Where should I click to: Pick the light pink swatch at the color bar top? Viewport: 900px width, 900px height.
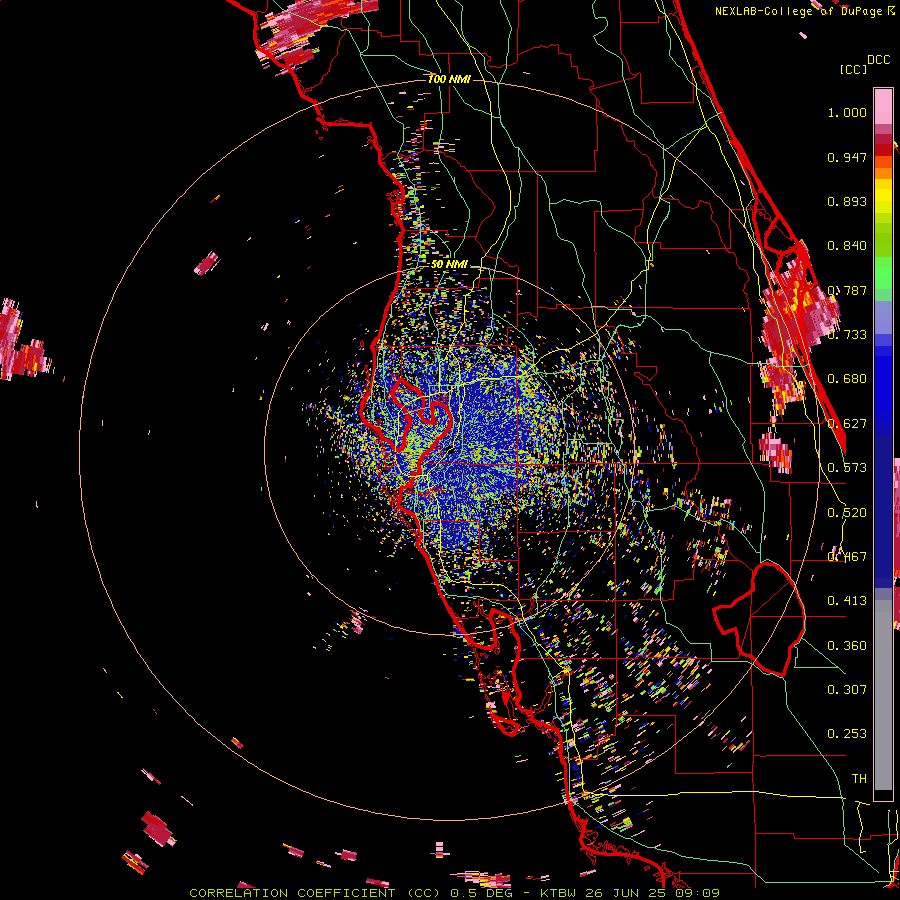pyautogui.click(x=883, y=106)
